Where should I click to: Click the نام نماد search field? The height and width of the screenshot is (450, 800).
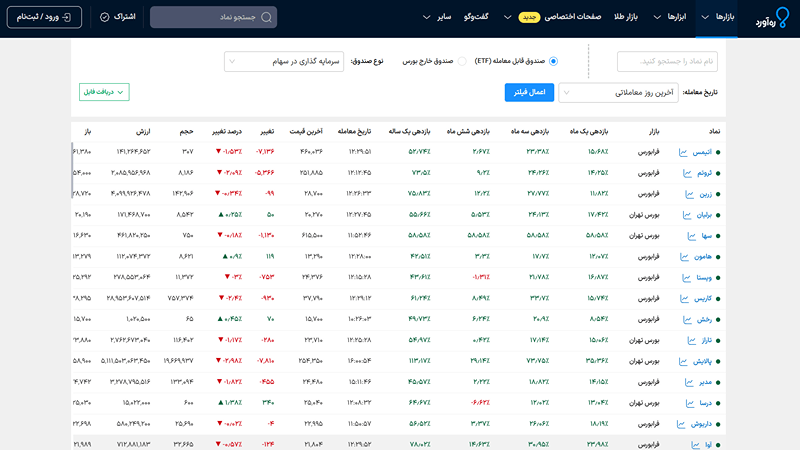[667, 61]
